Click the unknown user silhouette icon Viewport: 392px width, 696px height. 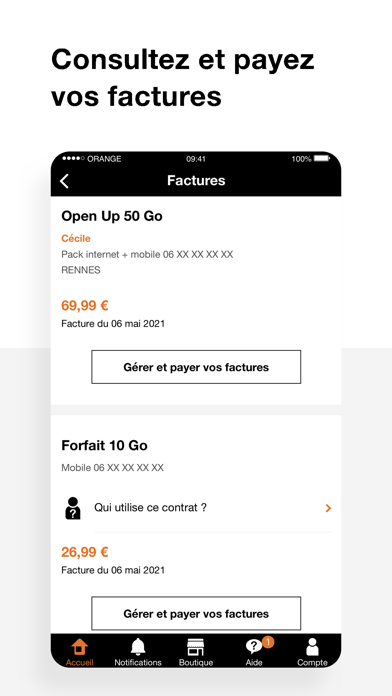[73, 508]
